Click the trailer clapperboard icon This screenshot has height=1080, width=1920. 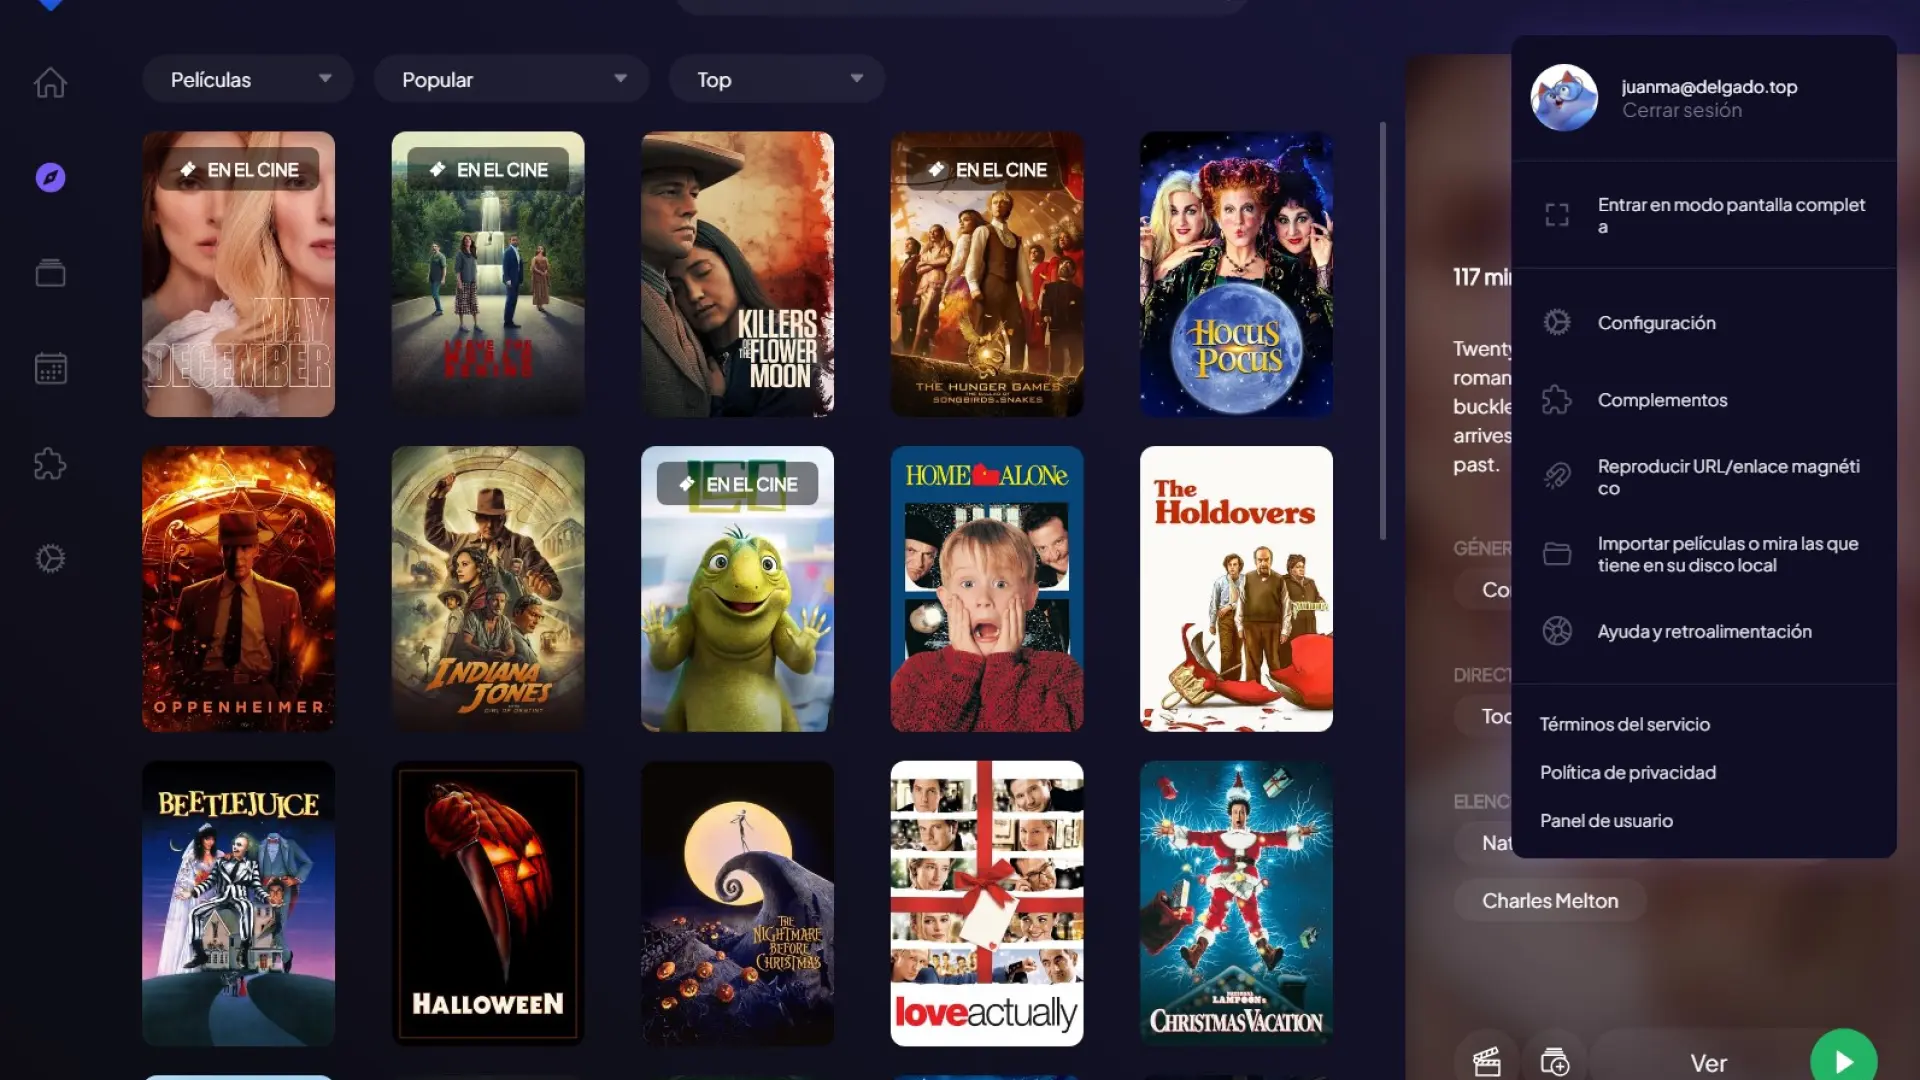(x=1487, y=1061)
